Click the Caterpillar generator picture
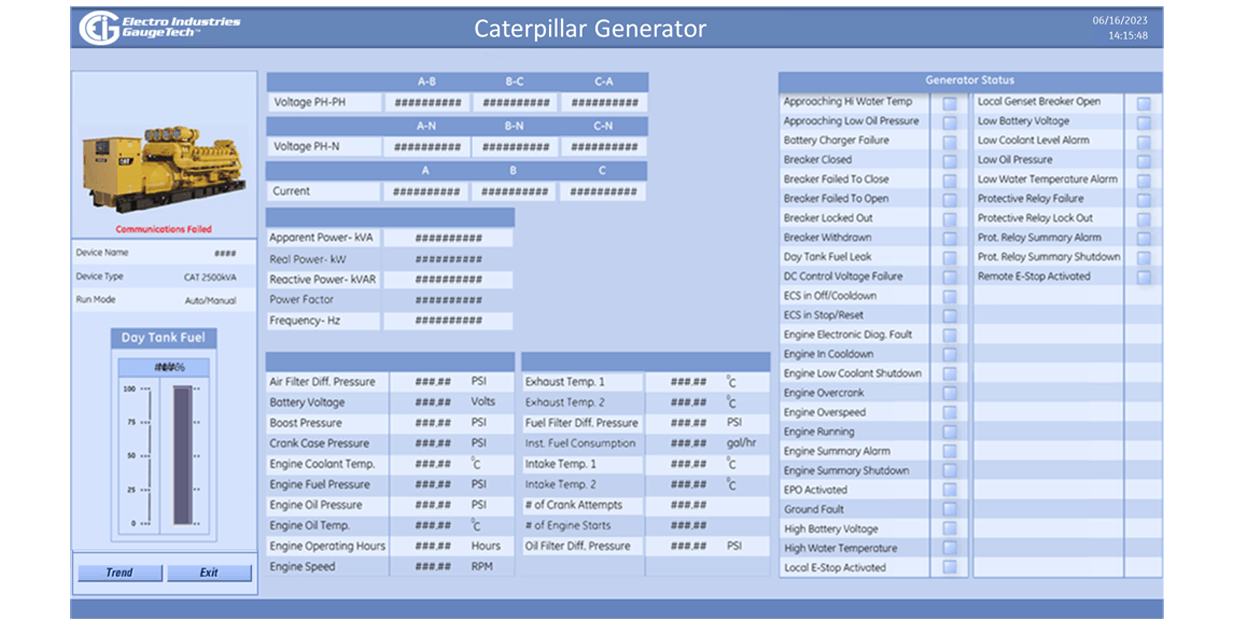1234x625 pixels. 164,167
